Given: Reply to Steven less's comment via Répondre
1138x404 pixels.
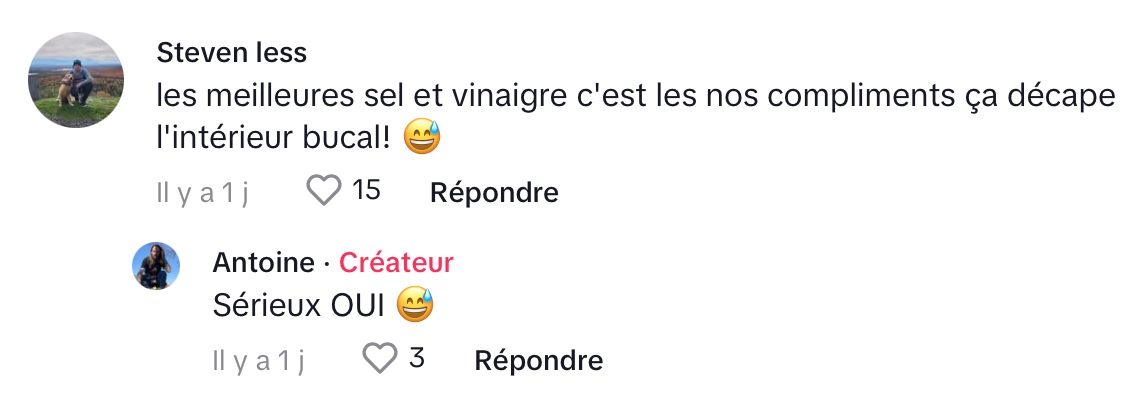Looking at the screenshot, I should tap(493, 192).
